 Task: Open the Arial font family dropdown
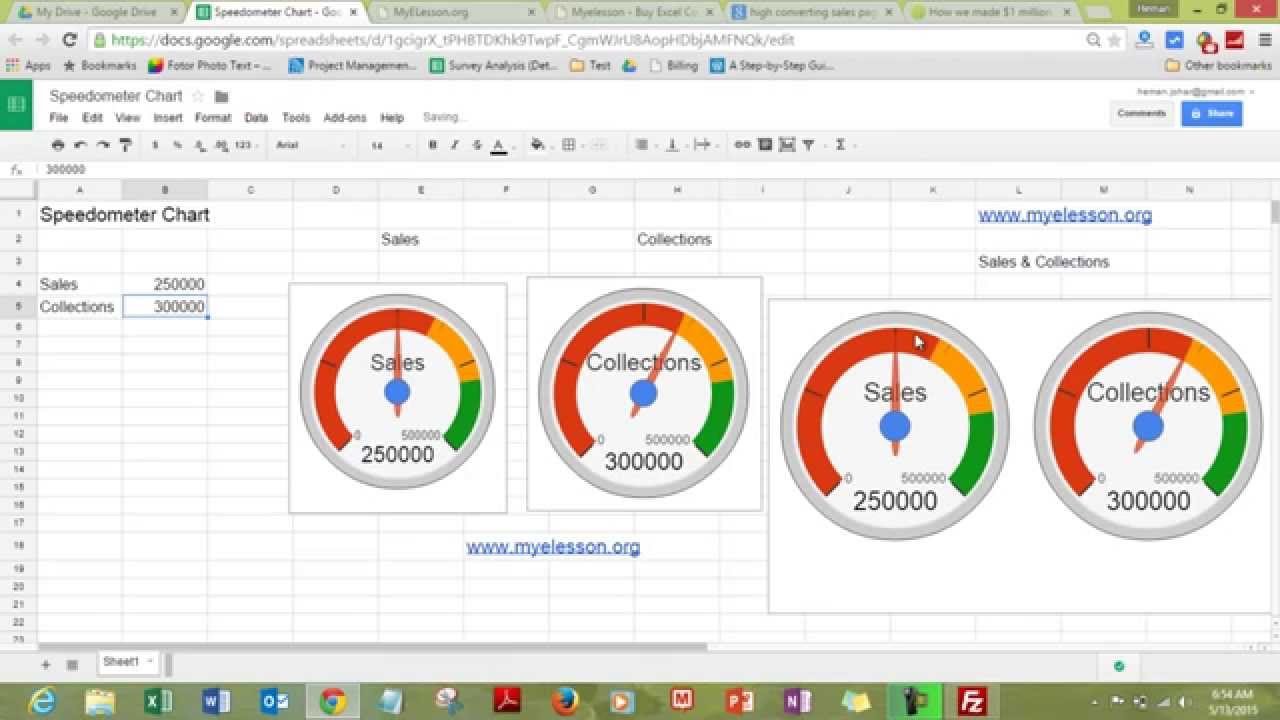[x=310, y=145]
